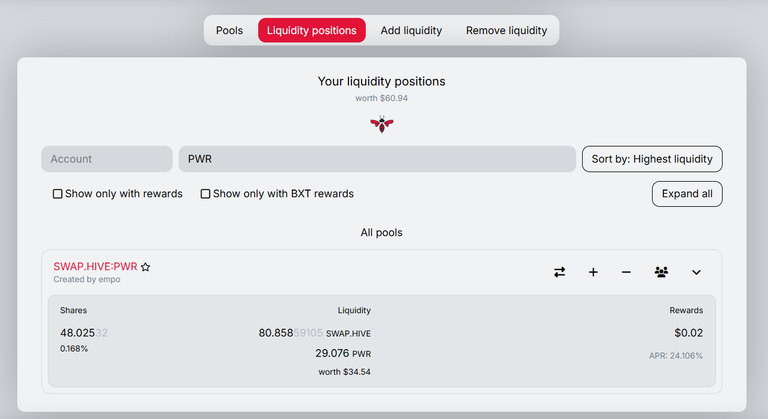Viewport: 768px width, 419px height.
Task: Open the SWAP.HIVE:PWR pool link
Action: (x=95, y=267)
